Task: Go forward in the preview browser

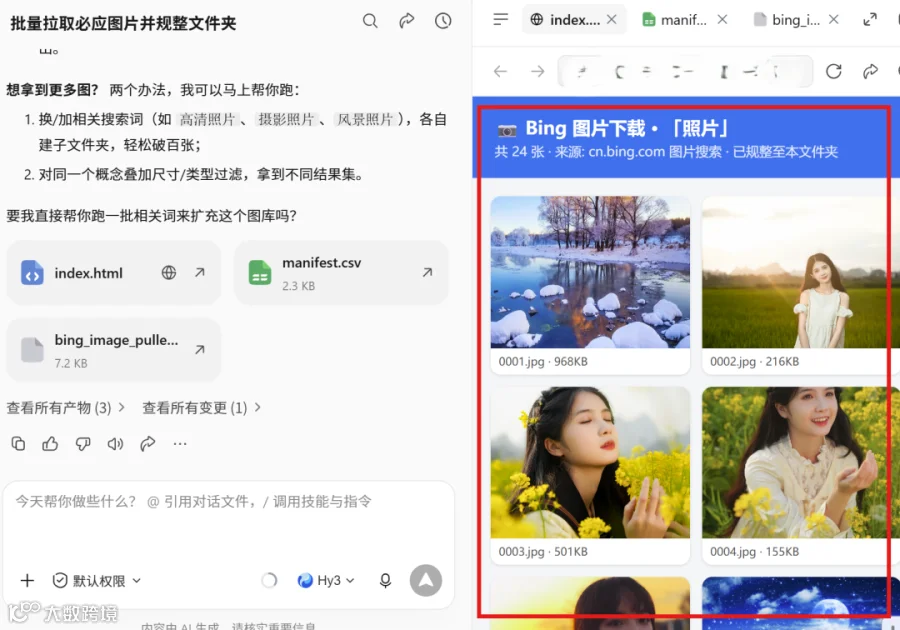Action: point(538,71)
